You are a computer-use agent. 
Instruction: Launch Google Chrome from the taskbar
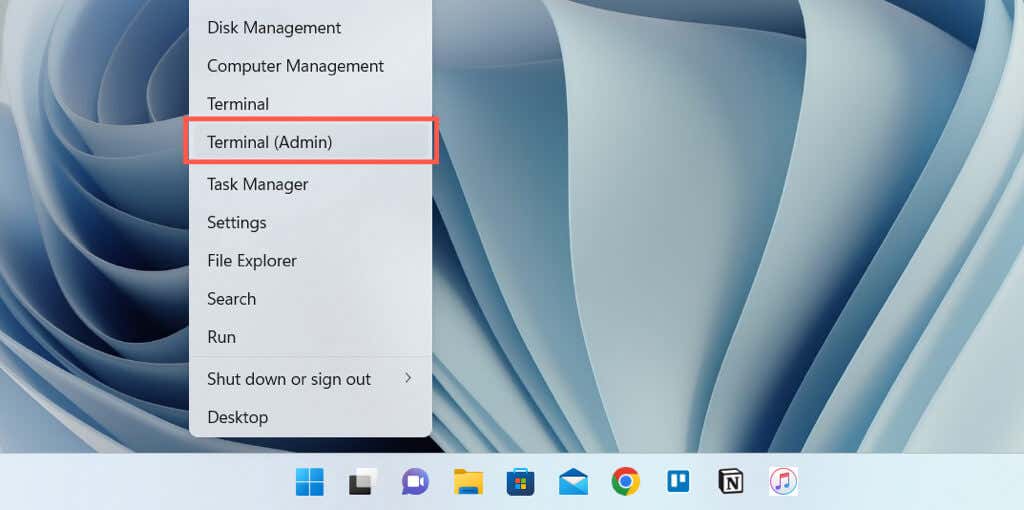tap(626, 482)
